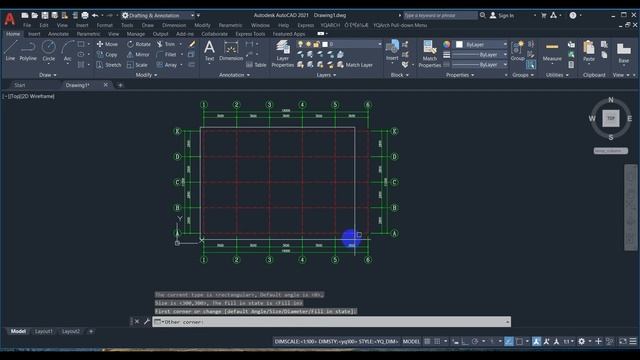Screen dimensions: 640x360
Task: Click the Plot printer icon in quick access
Action: click(x=85, y=15)
